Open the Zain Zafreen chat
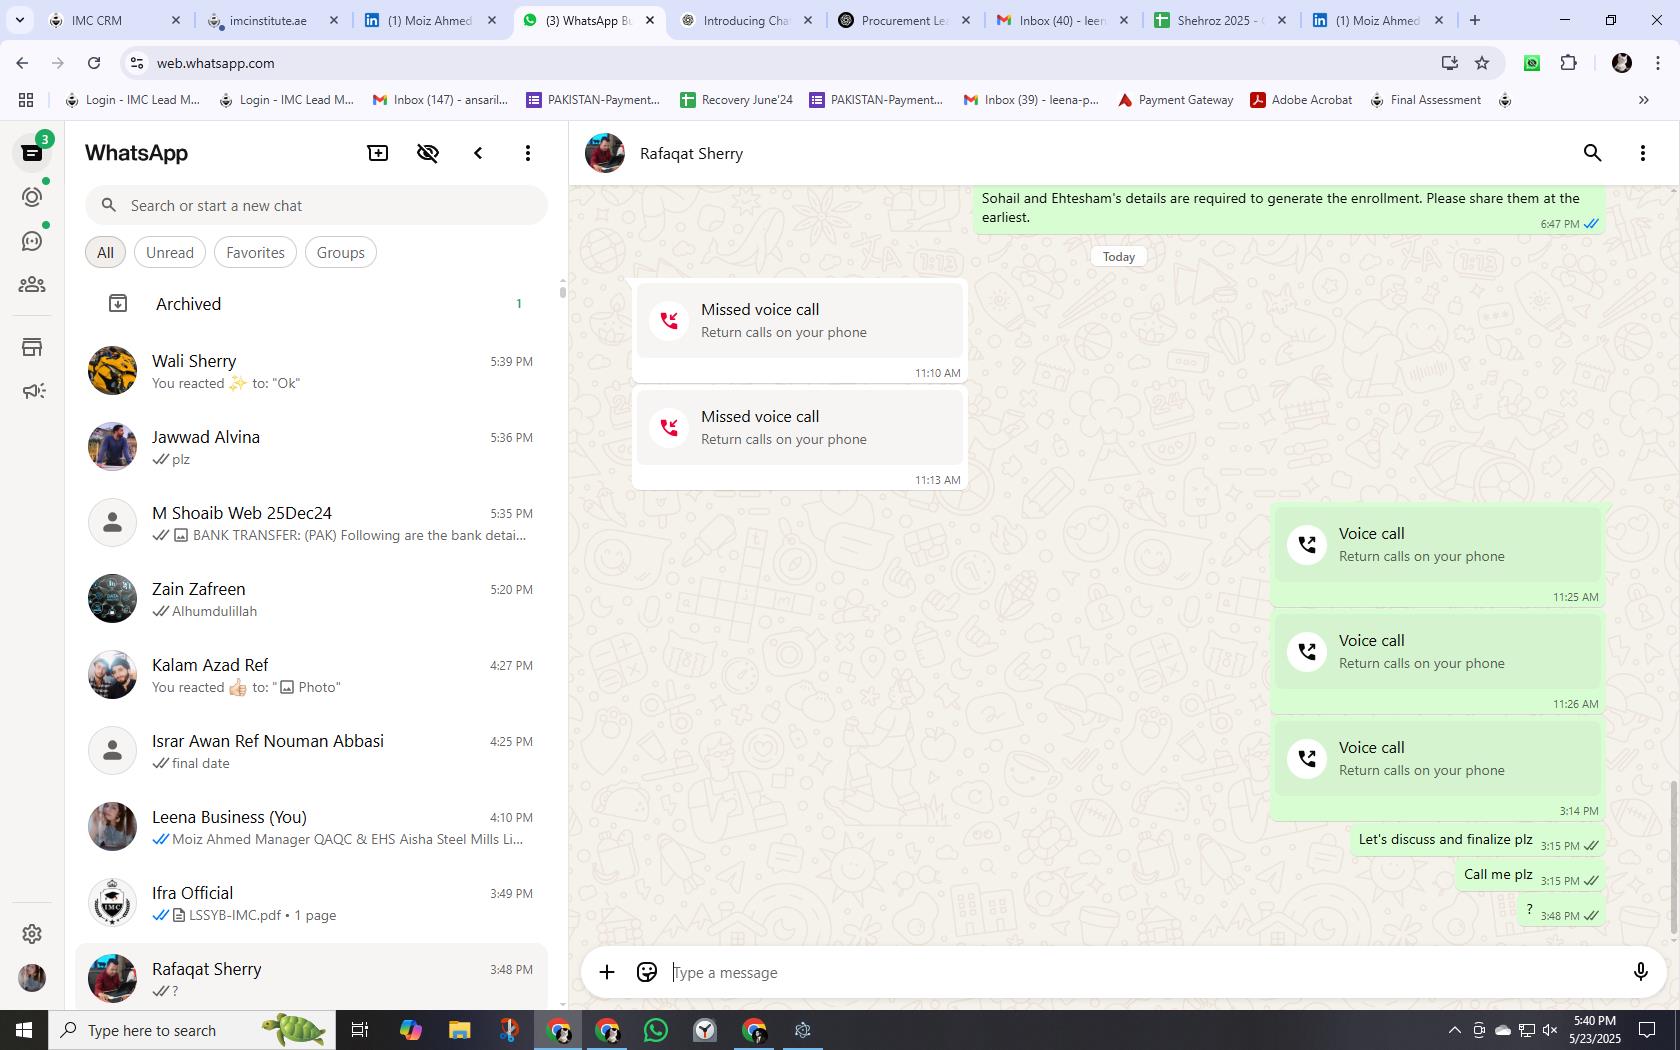1680x1050 pixels. click(312, 599)
